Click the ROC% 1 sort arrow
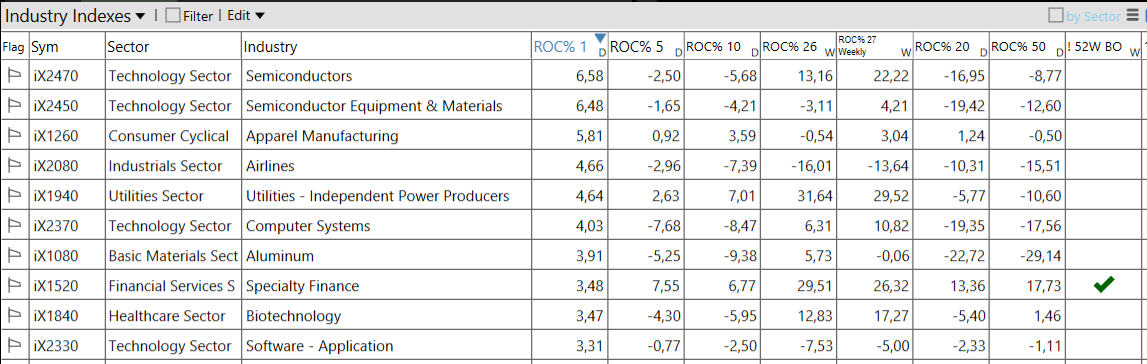Viewport: 1147px width, 364px height. (601, 38)
